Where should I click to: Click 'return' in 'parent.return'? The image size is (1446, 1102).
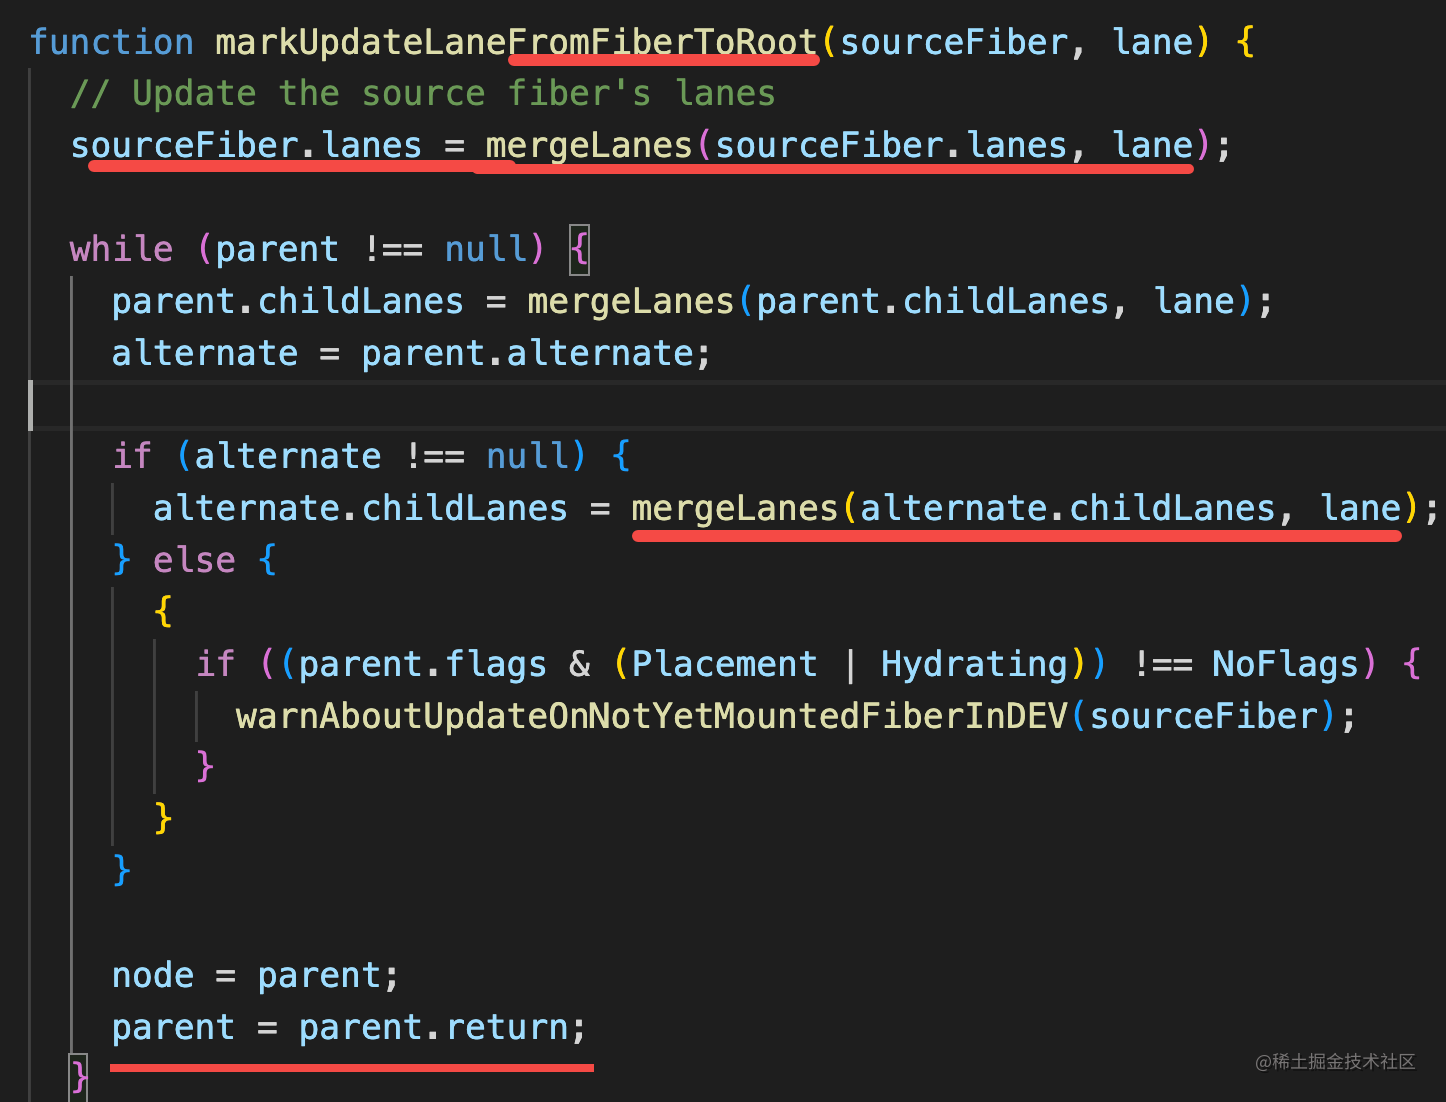pyautogui.click(x=507, y=1027)
